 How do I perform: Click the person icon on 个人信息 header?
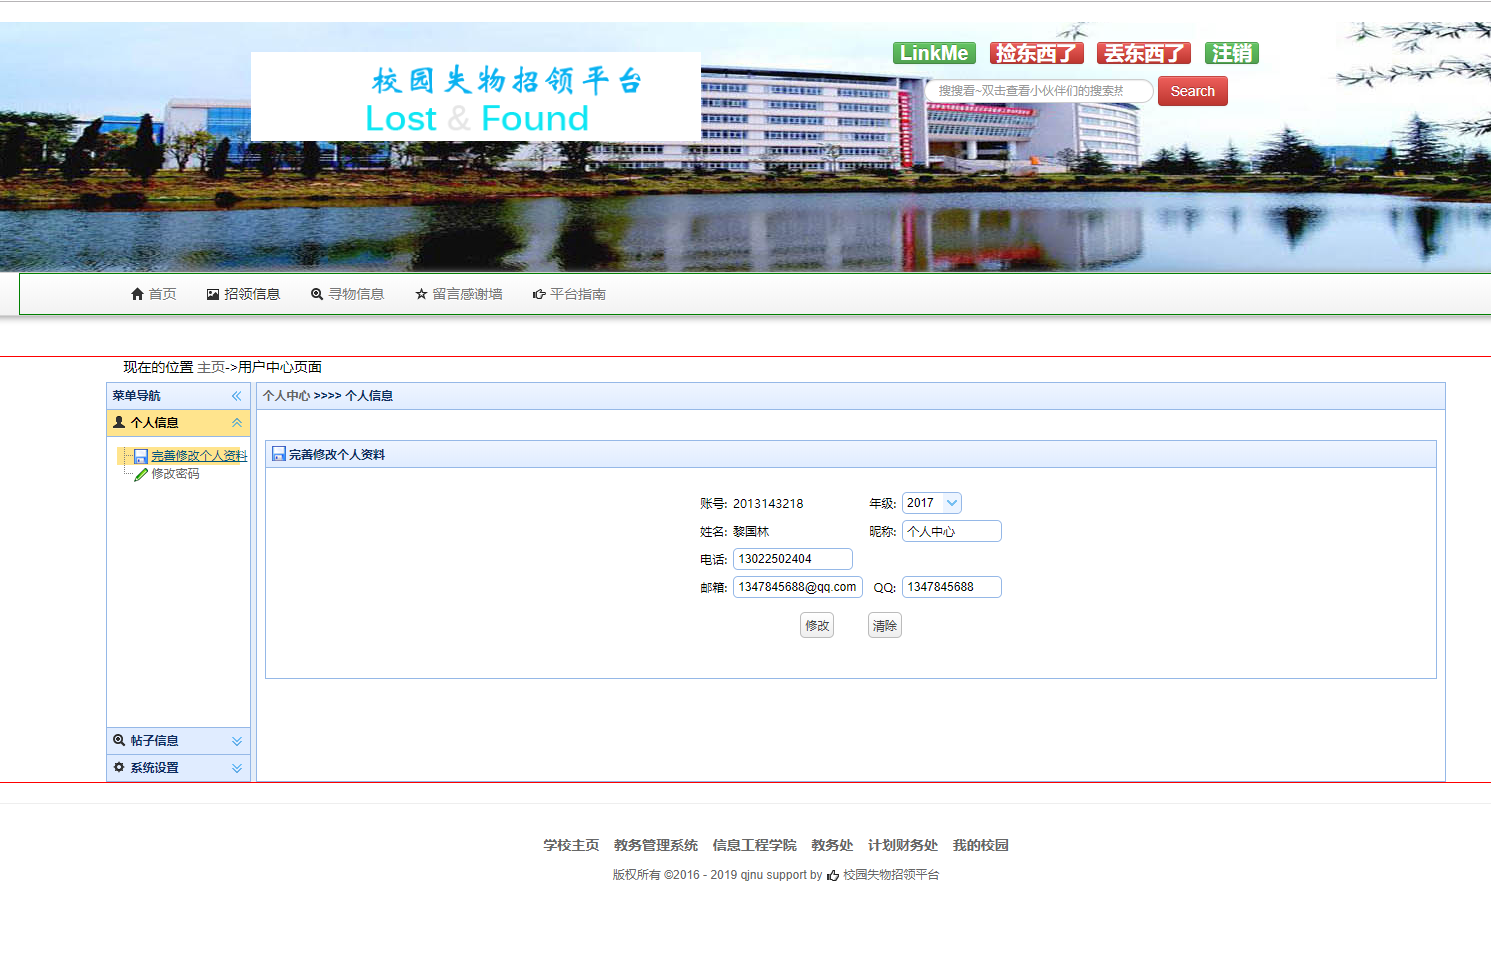[x=120, y=422]
